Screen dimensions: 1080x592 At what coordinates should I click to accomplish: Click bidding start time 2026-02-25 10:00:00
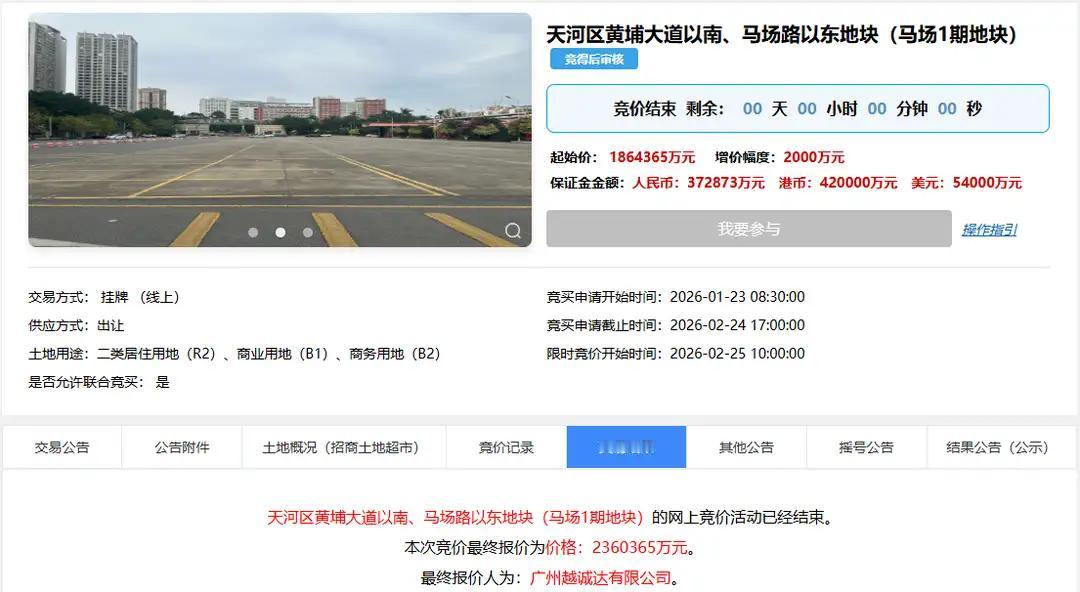[737, 354]
